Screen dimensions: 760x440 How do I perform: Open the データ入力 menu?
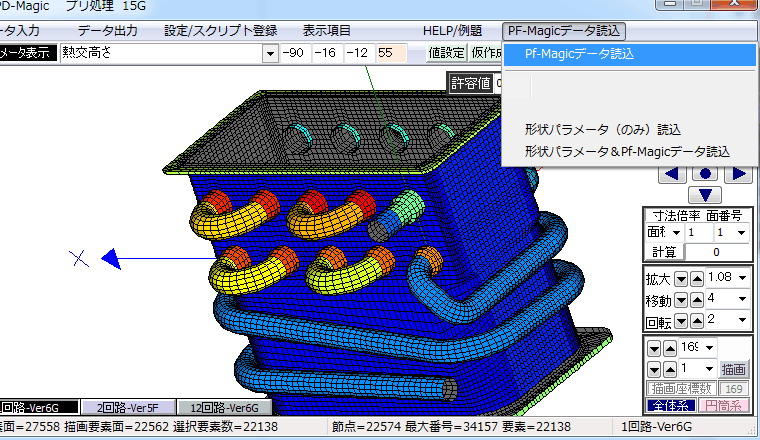click(x=19, y=31)
